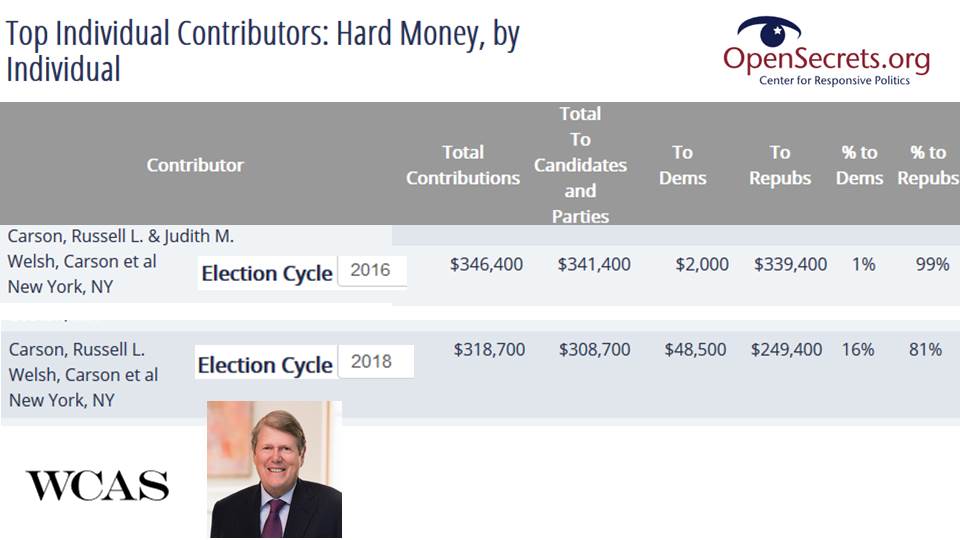
Task: Sort by Total Contributions column header
Action: point(463,165)
